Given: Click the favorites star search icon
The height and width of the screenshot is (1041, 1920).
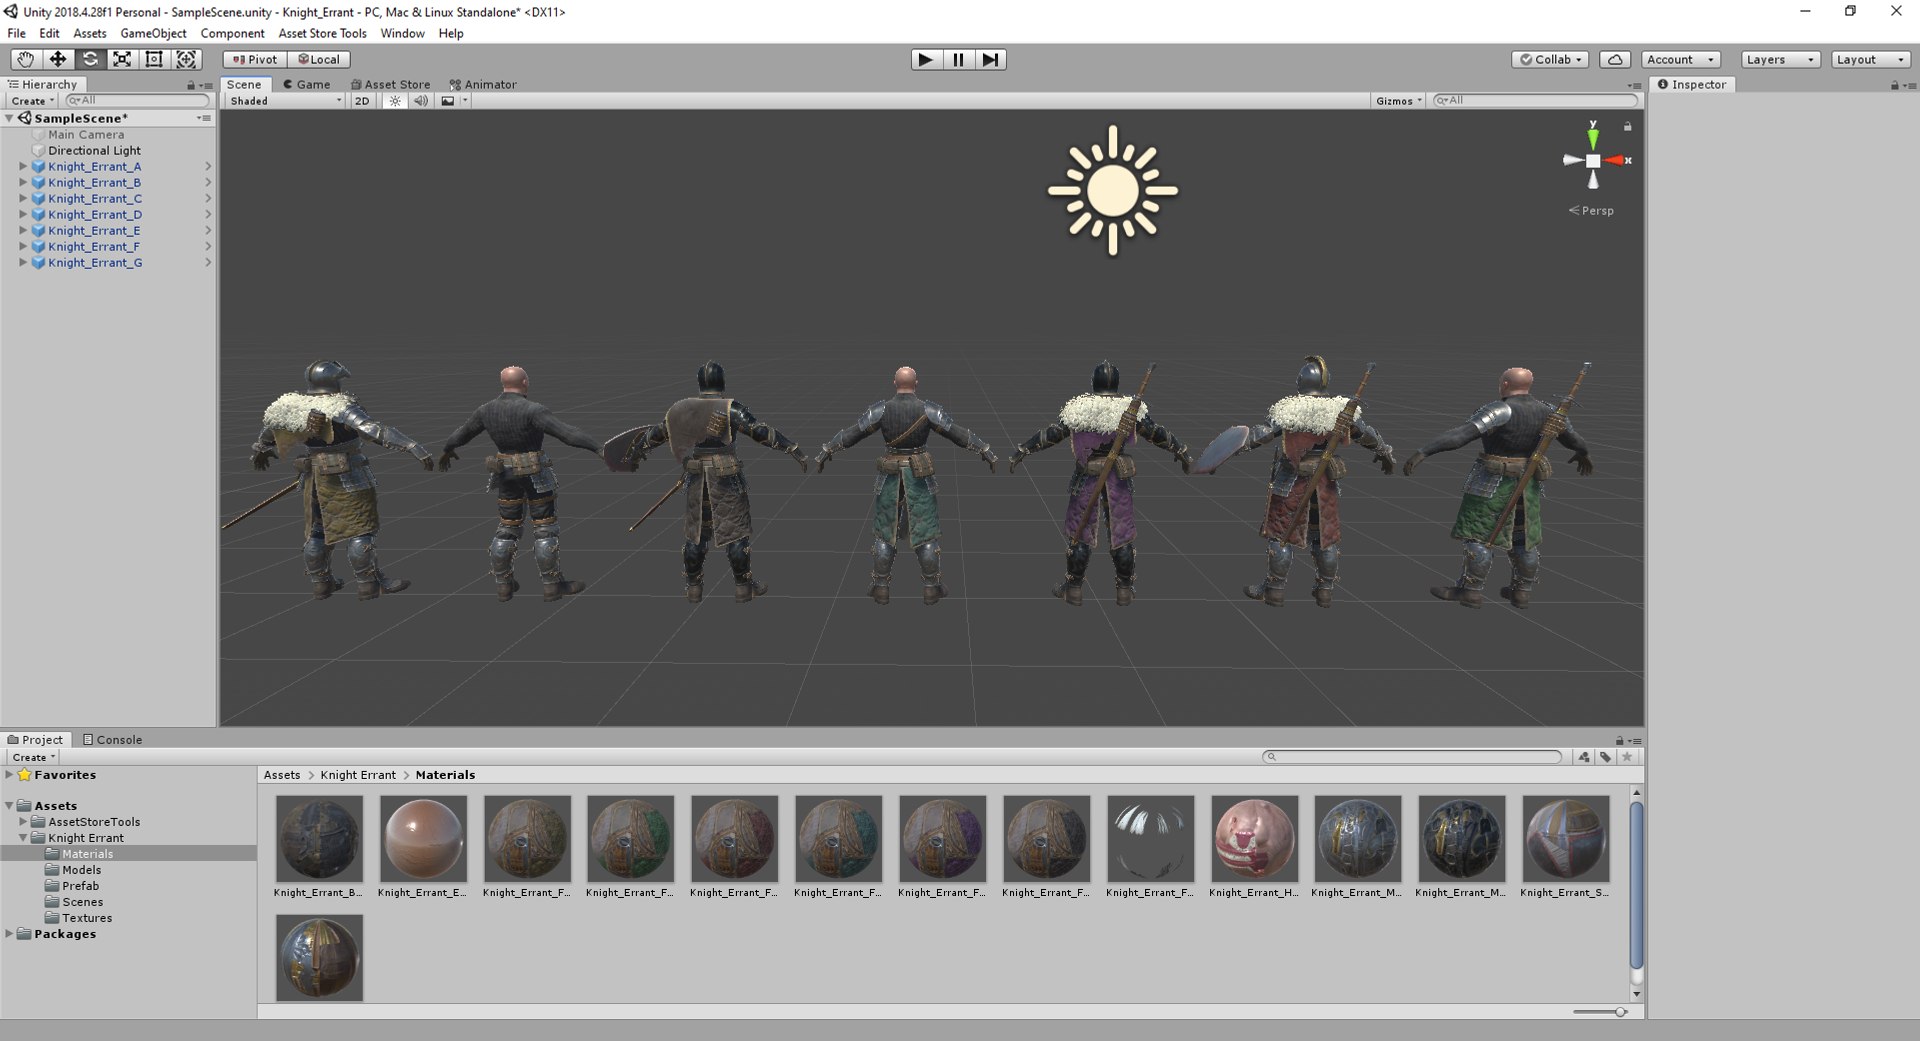Looking at the screenshot, I should pos(1627,757).
